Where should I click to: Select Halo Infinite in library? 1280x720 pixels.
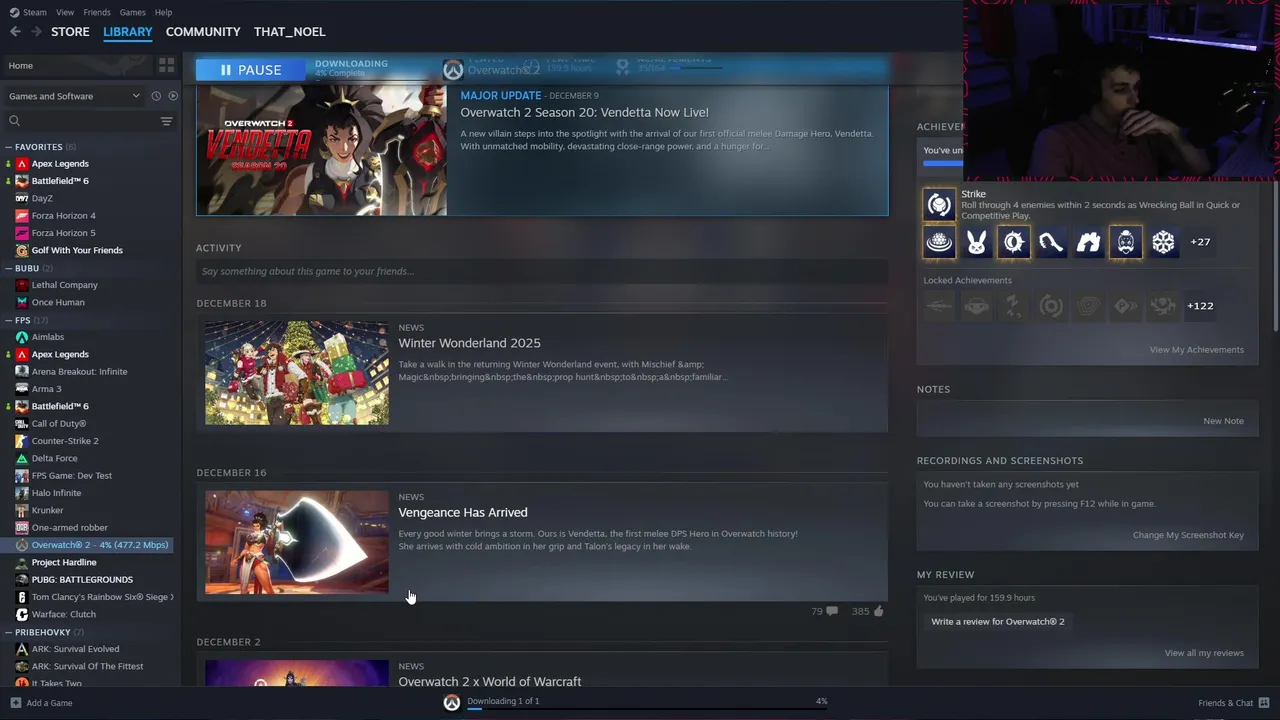coord(56,493)
